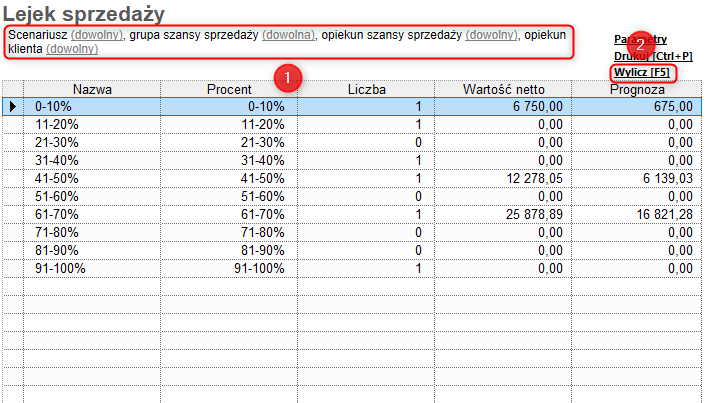Click the red annotation marker number 1

point(288,75)
